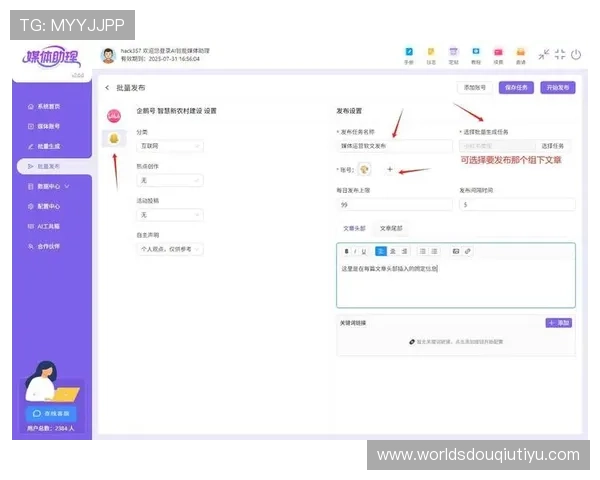Click the user avatar in the header
600x480 pixels.
coord(108,56)
